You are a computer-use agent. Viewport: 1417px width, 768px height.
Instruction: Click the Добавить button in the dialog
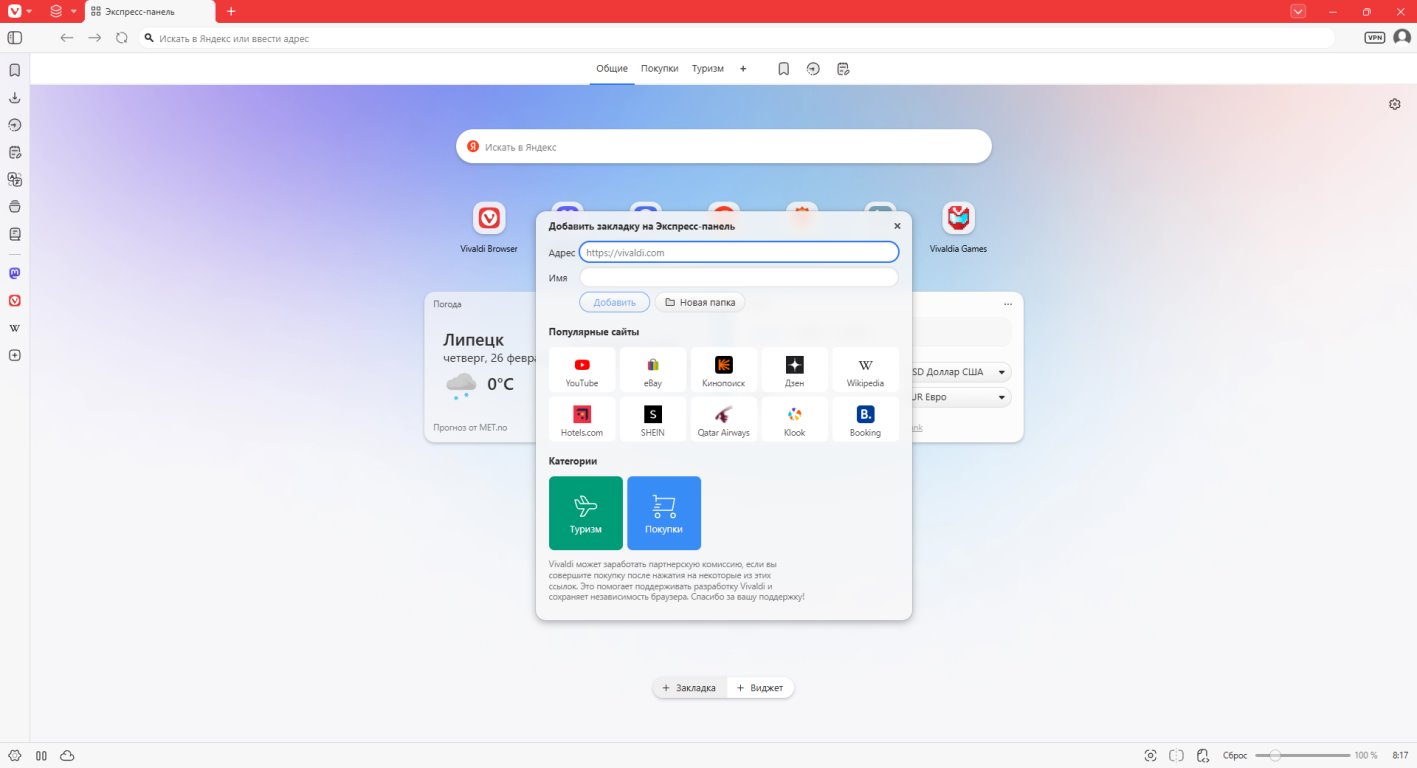click(x=614, y=302)
